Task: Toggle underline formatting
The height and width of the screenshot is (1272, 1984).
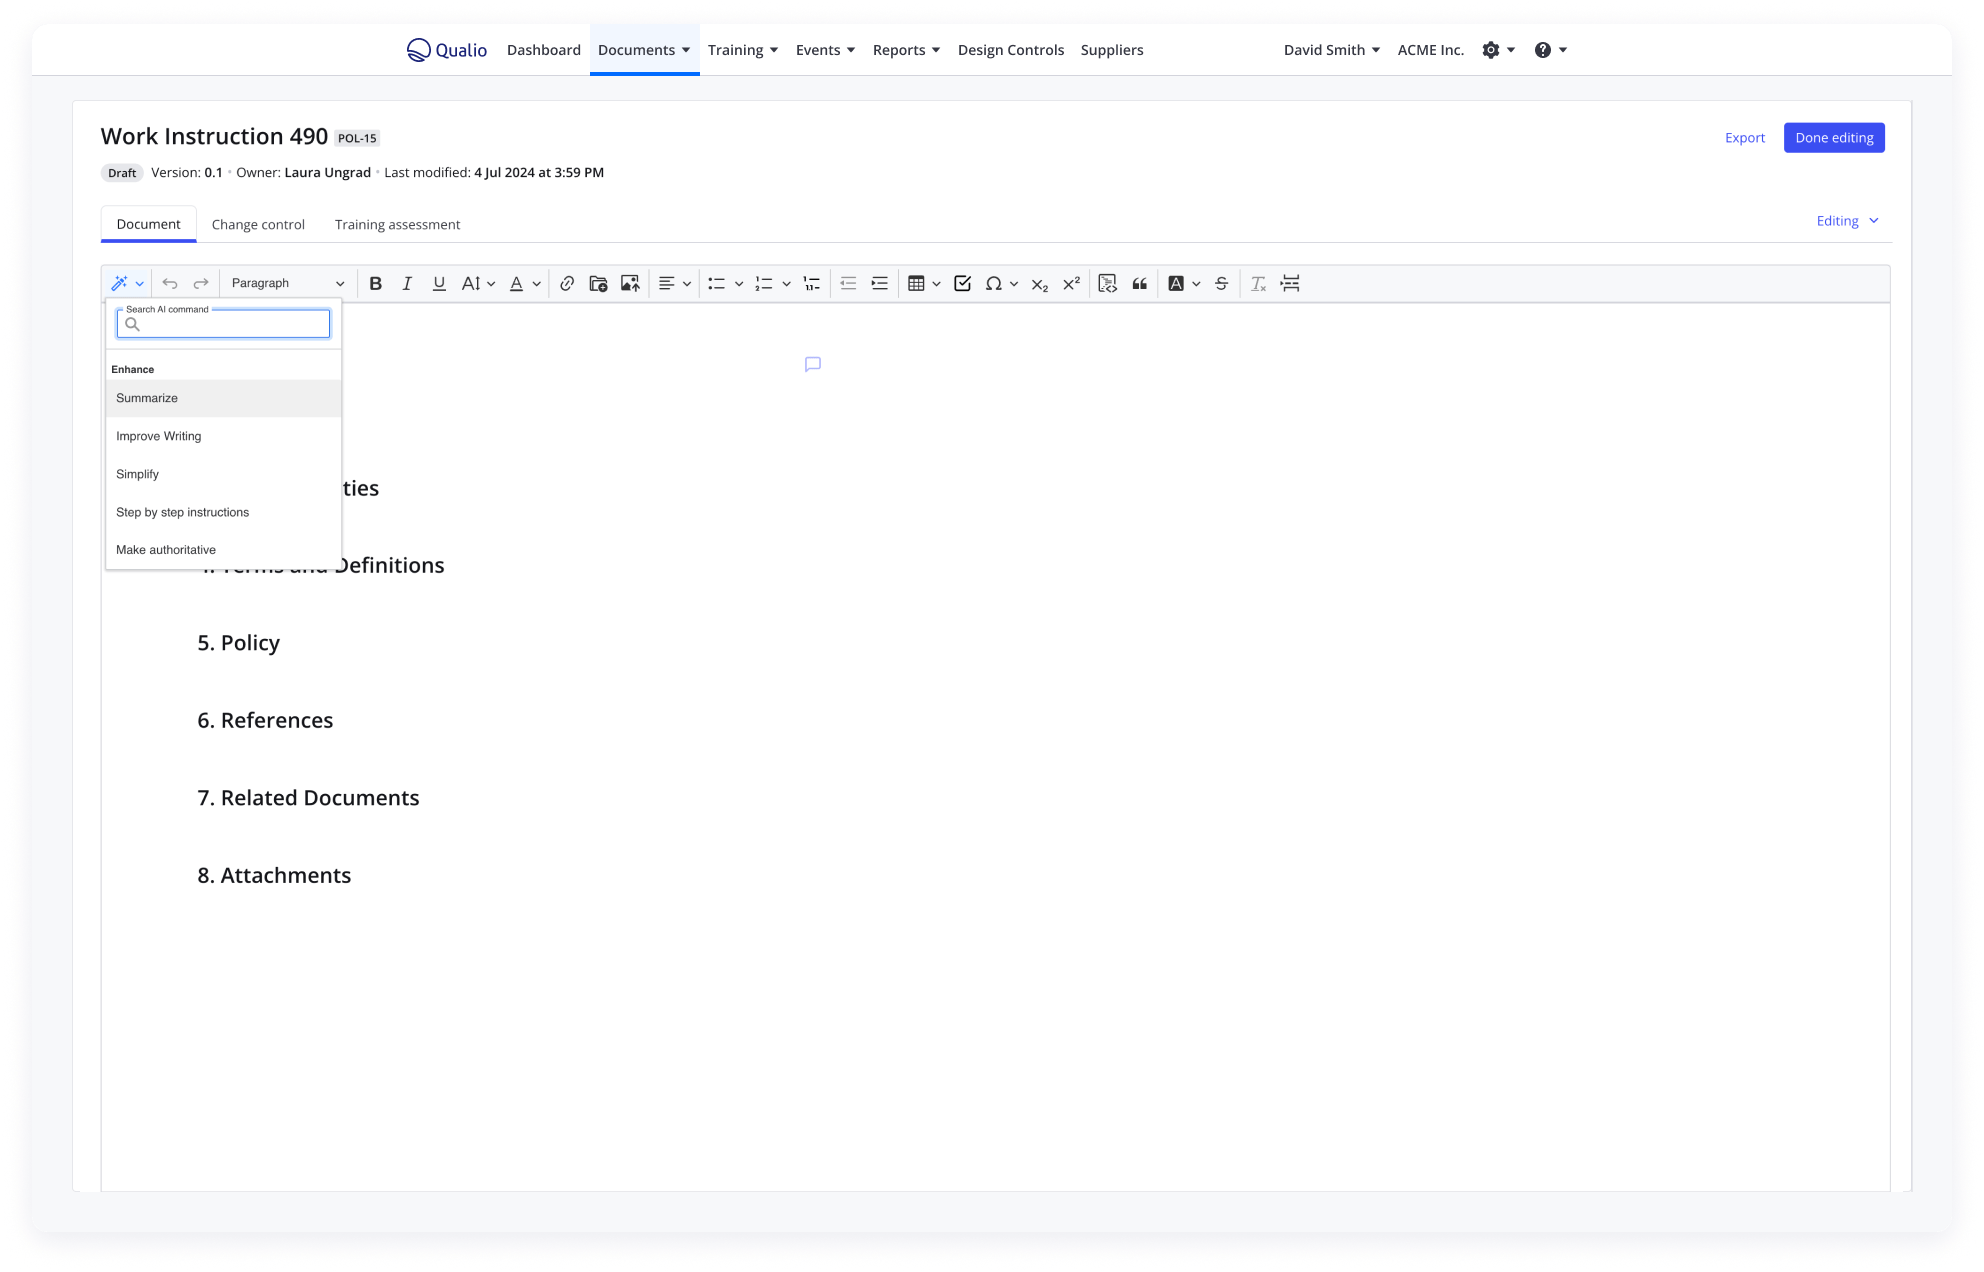Action: 439,283
